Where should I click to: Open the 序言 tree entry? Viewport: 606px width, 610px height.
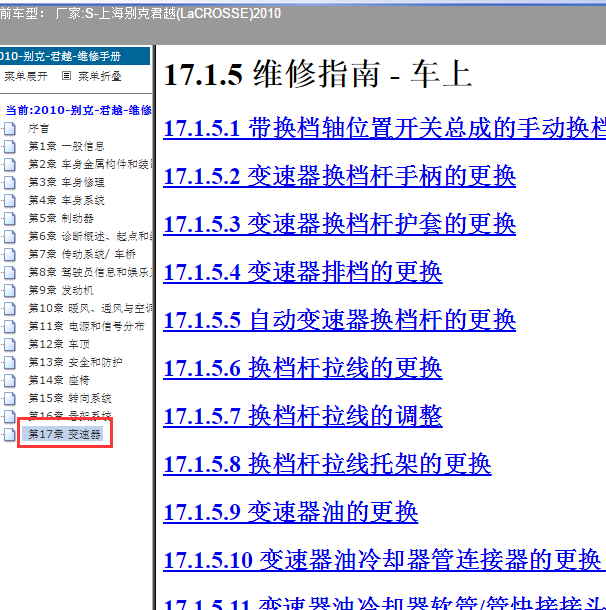[x=38, y=128]
